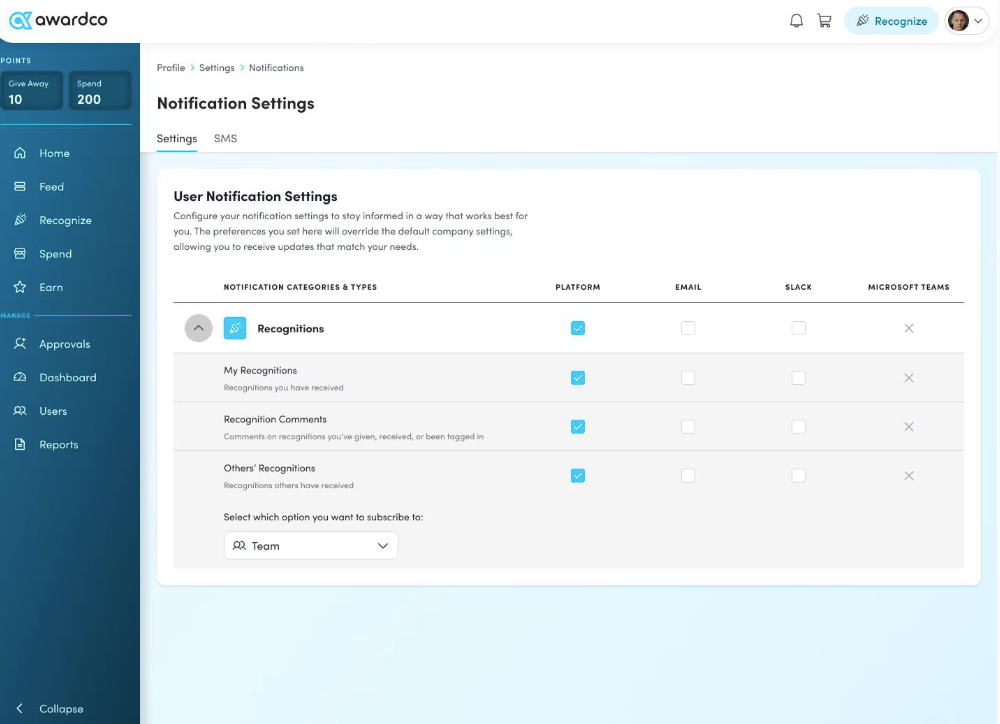Viewport: 1000px width, 724px height.
Task: Select the Feed icon in the sidebar
Action: tap(20, 186)
